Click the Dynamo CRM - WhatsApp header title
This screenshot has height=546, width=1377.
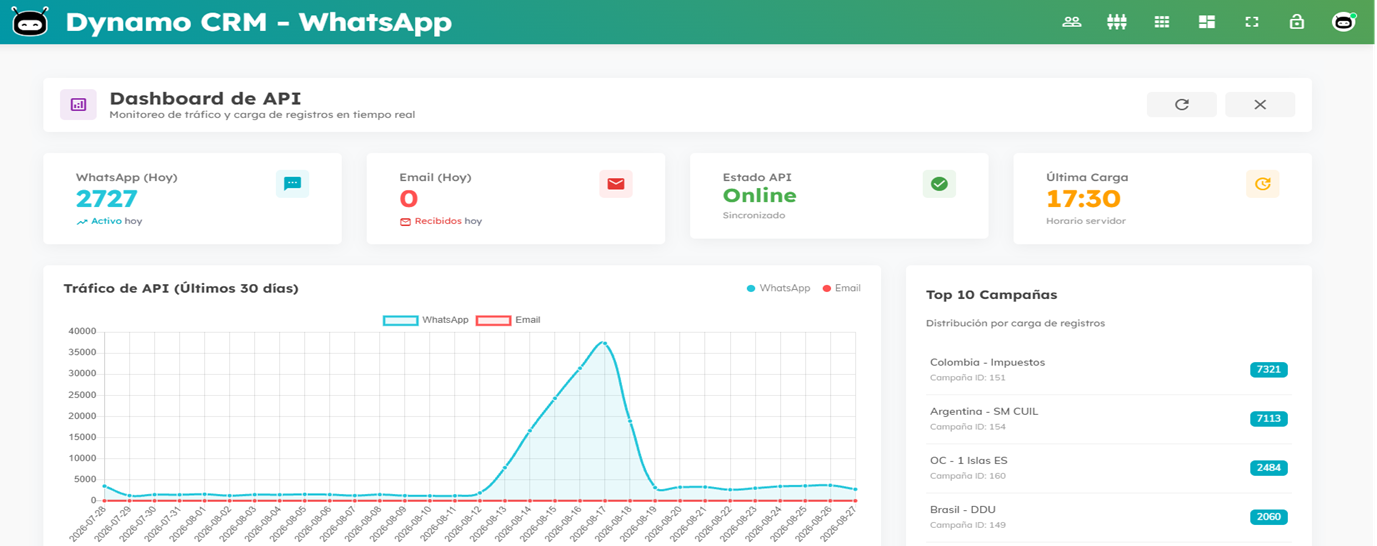tap(259, 21)
